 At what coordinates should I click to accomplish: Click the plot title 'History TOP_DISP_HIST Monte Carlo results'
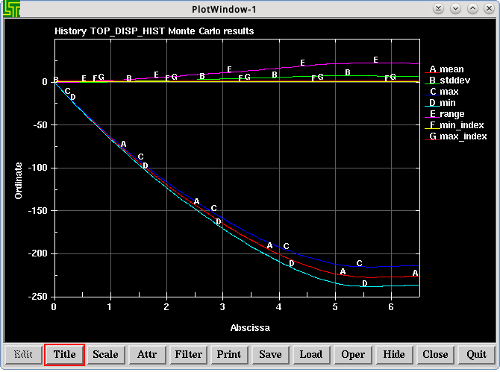coord(154,31)
